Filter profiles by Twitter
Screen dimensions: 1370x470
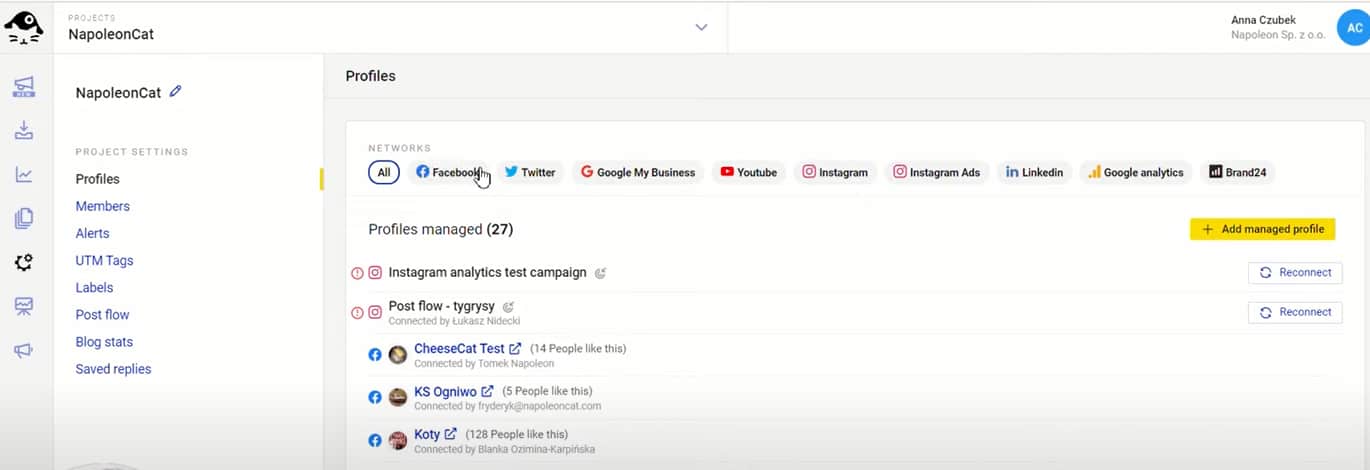click(530, 172)
